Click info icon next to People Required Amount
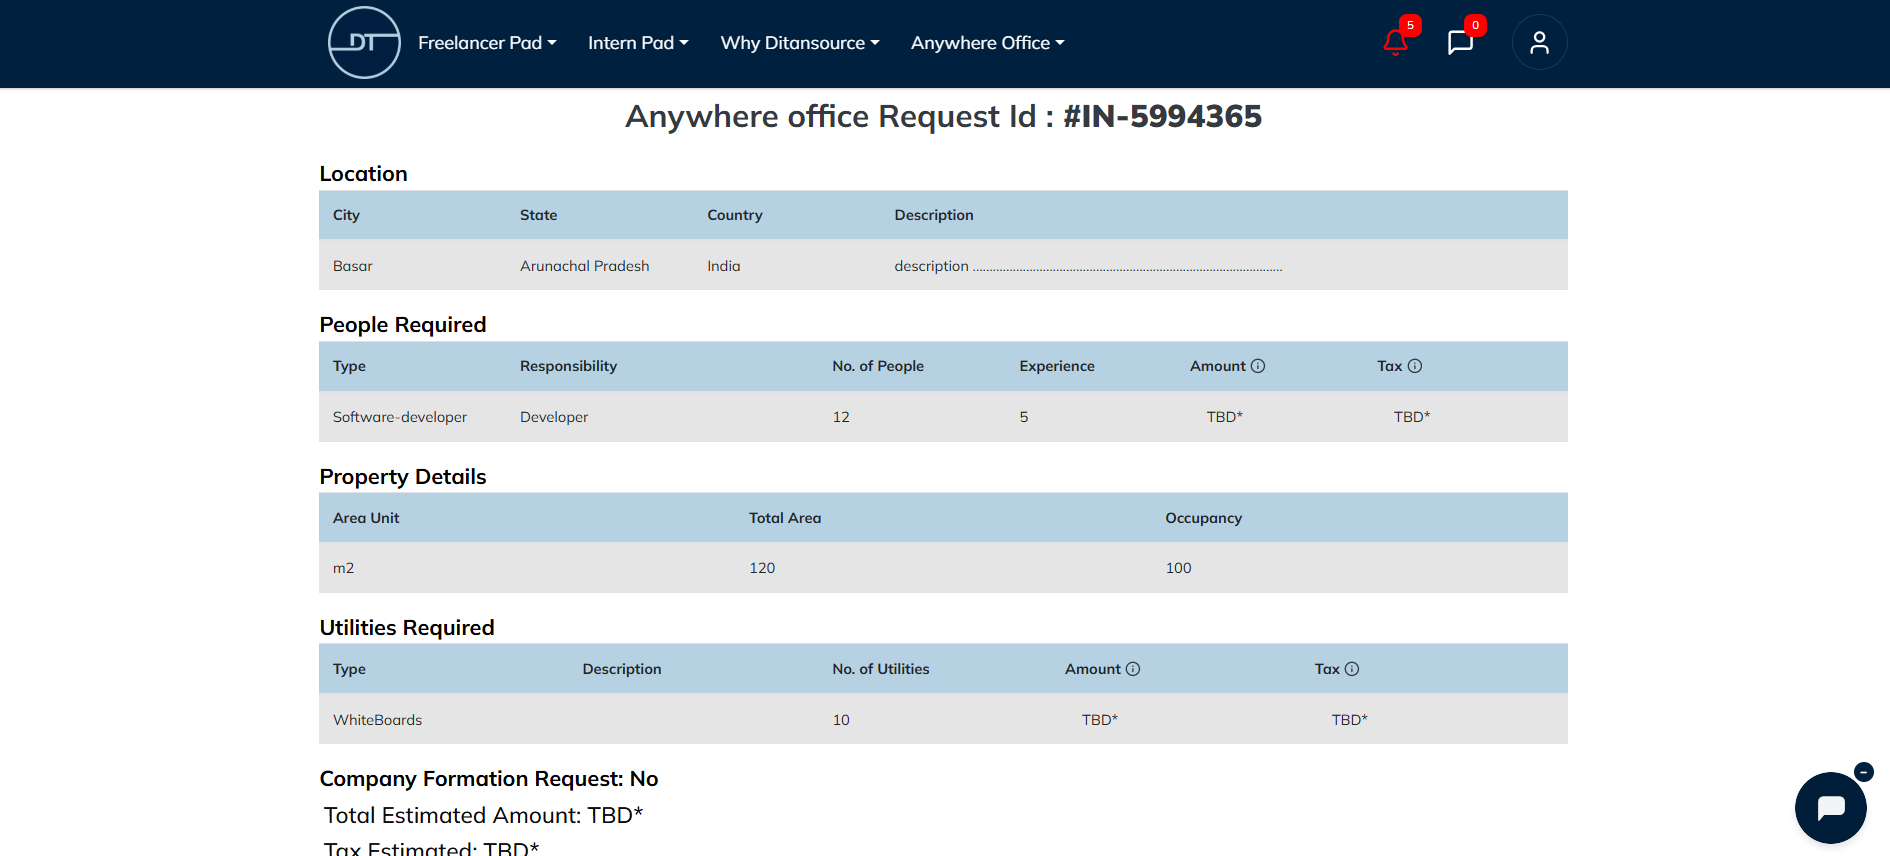1890x856 pixels. [x=1258, y=366]
